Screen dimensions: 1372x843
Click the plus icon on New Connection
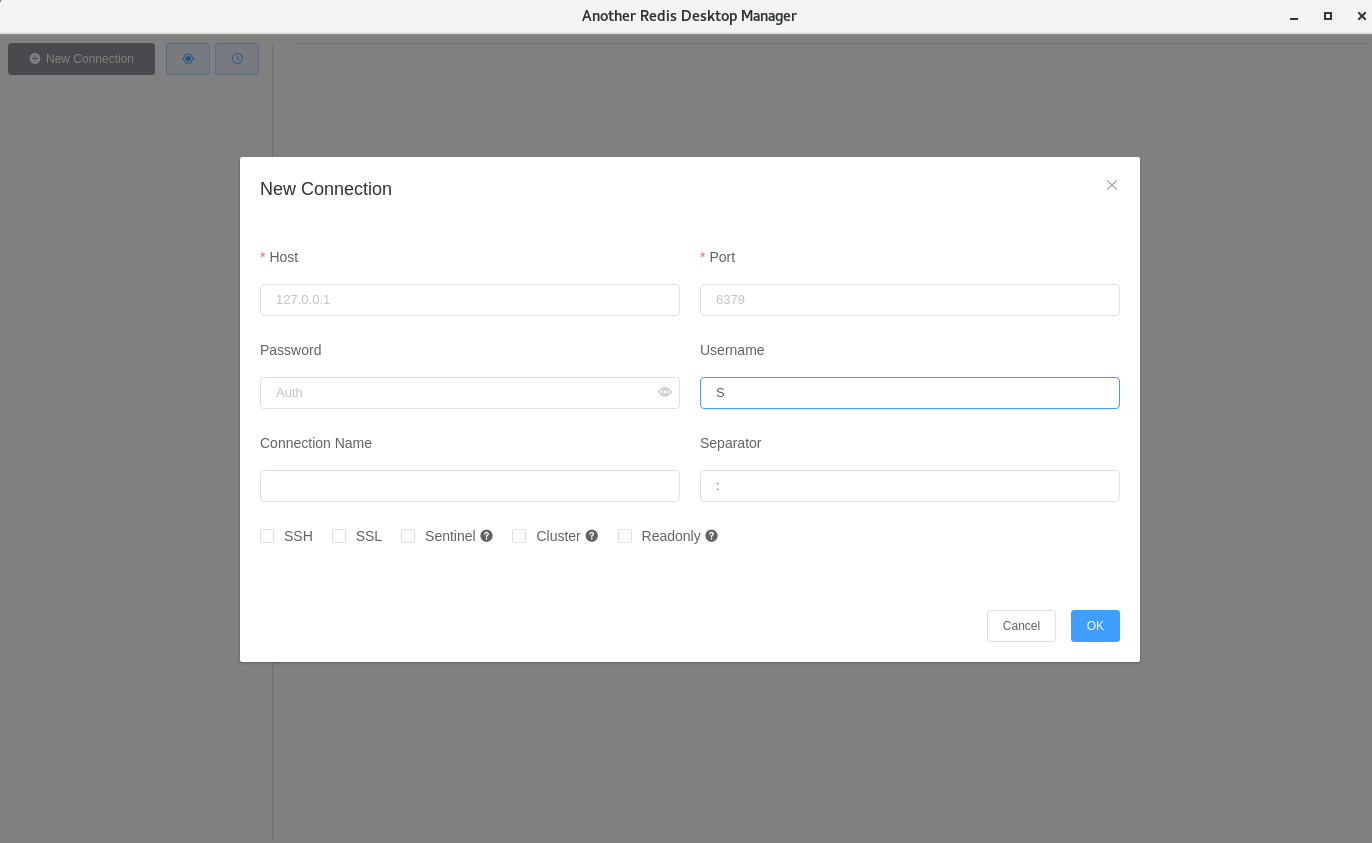35,59
